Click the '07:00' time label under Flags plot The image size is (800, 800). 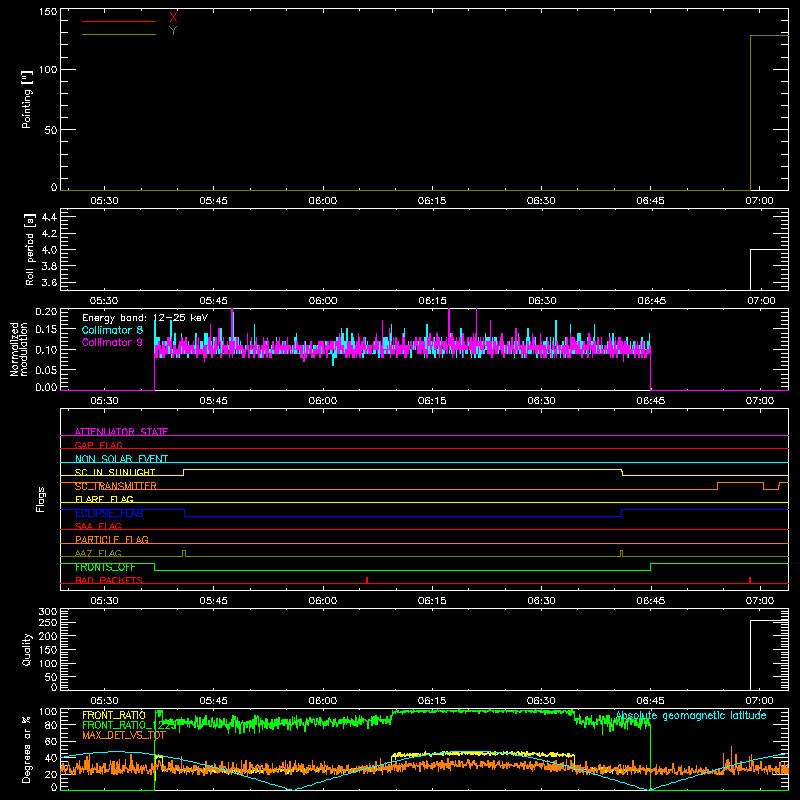pyautogui.click(x=760, y=601)
